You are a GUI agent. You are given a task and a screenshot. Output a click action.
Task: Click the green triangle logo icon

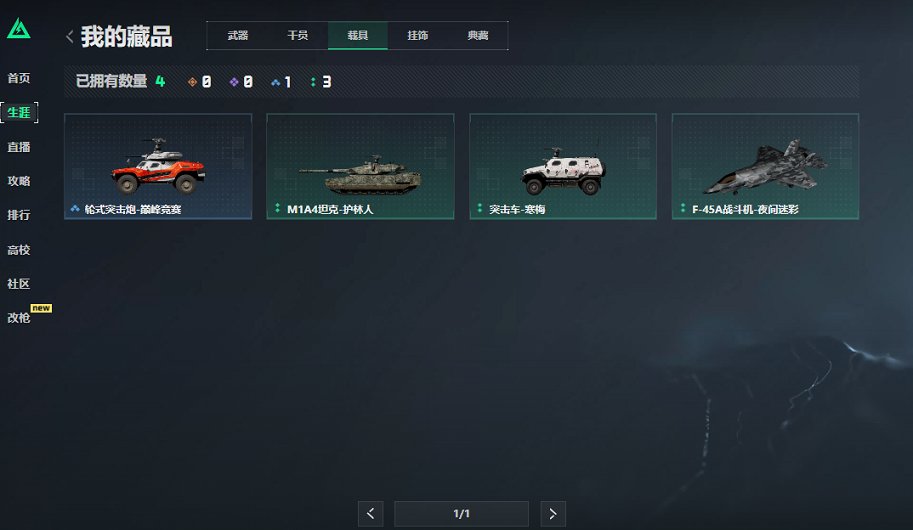(x=19, y=29)
